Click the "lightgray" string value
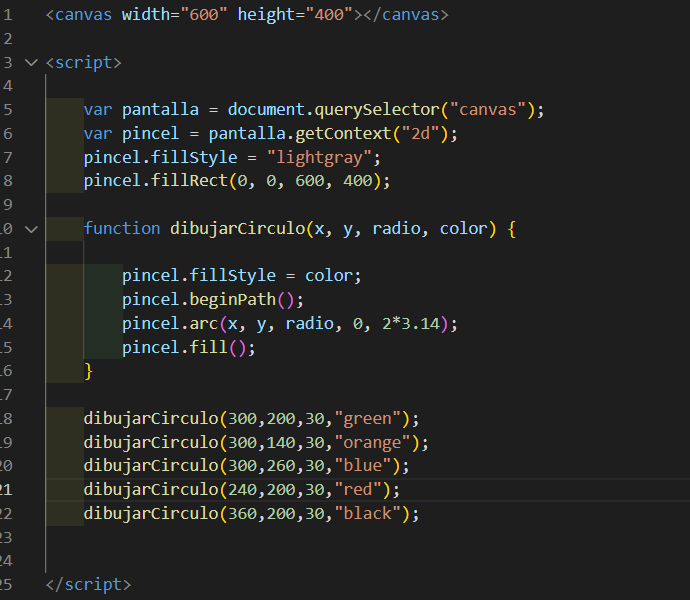 coord(319,158)
